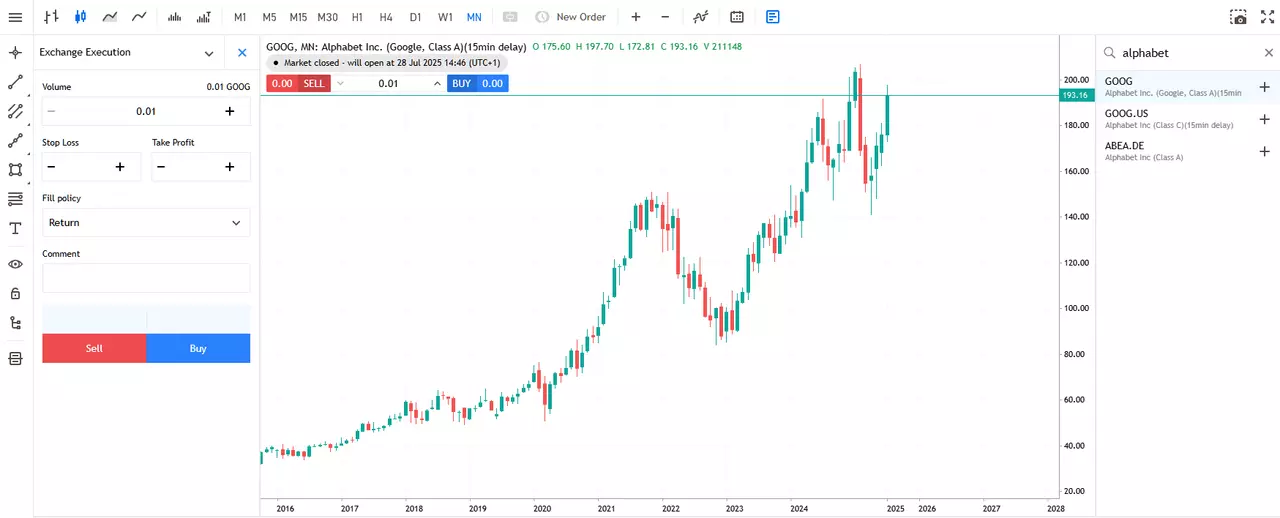Decrease the Take Profit value
Image resolution: width=1280 pixels, height=518 pixels.
click(x=162, y=167)
